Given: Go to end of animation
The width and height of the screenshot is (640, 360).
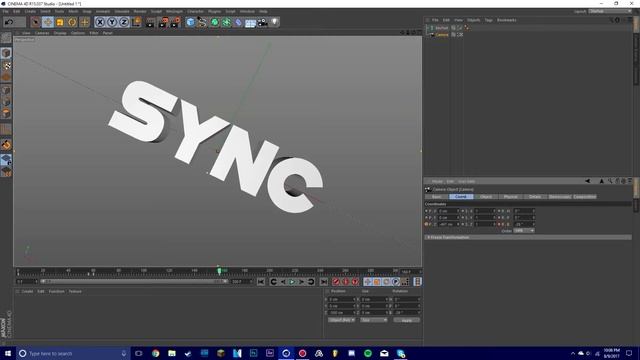Looking at the screenshot, I should tap(324, 282).
